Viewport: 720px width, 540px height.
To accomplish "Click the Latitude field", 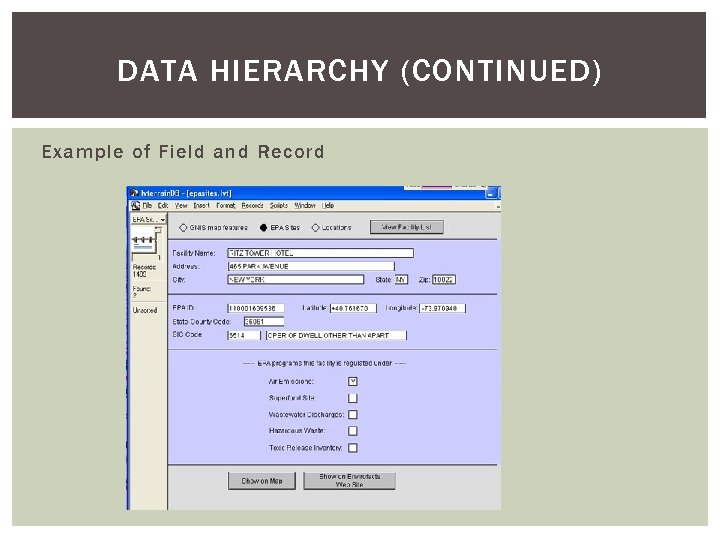I will click(353, 308).
